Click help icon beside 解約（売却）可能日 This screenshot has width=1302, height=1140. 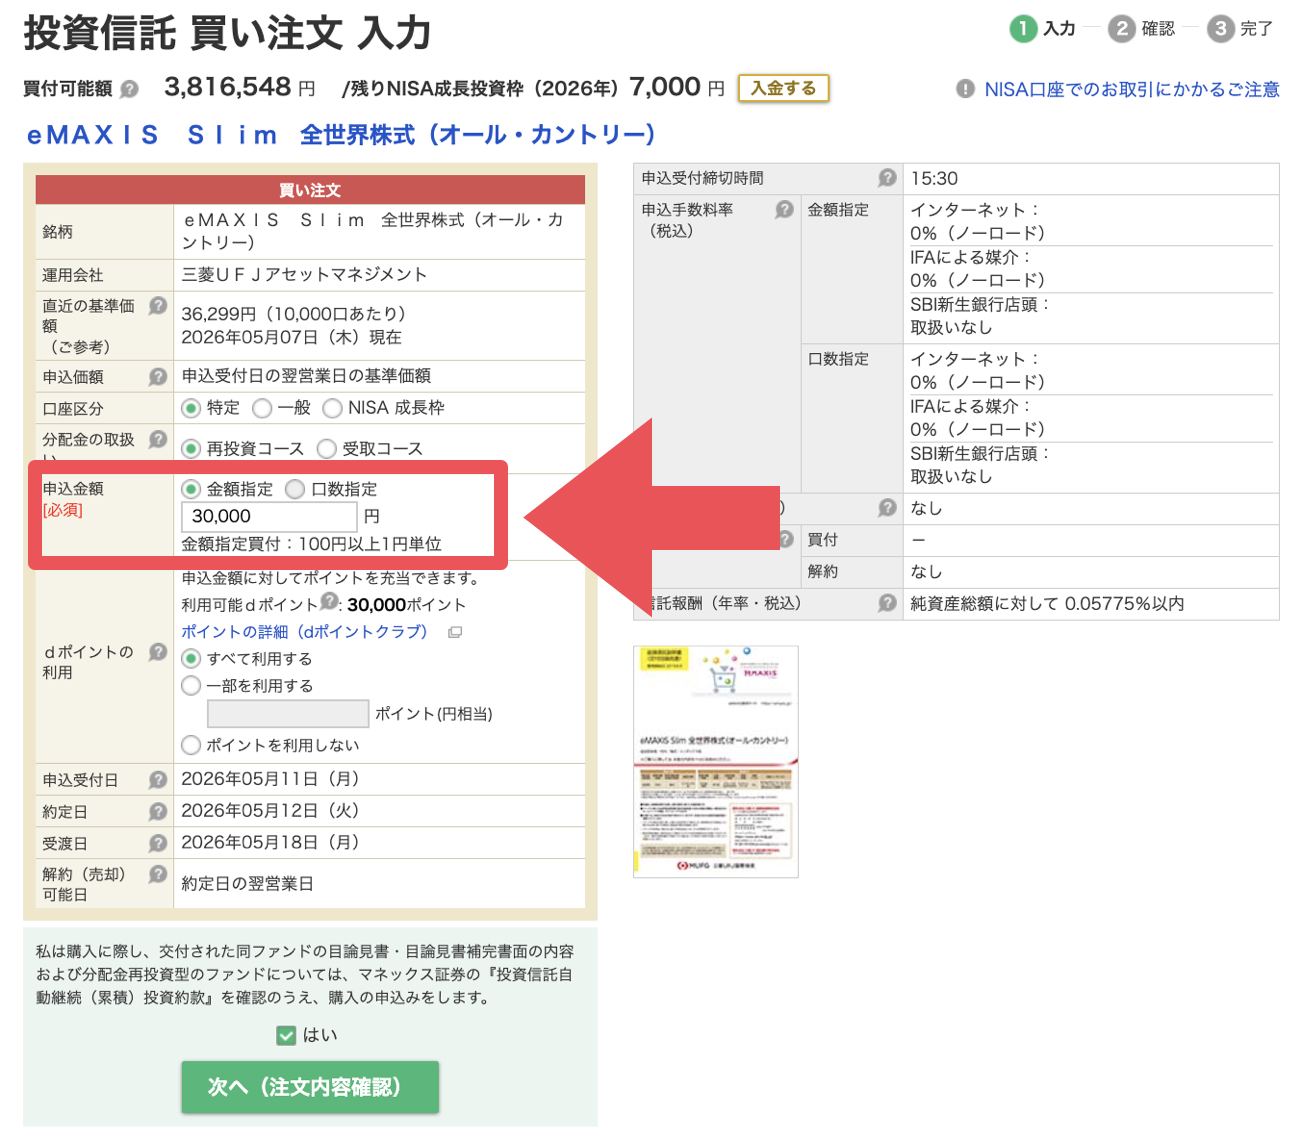(x=158, y=874)
